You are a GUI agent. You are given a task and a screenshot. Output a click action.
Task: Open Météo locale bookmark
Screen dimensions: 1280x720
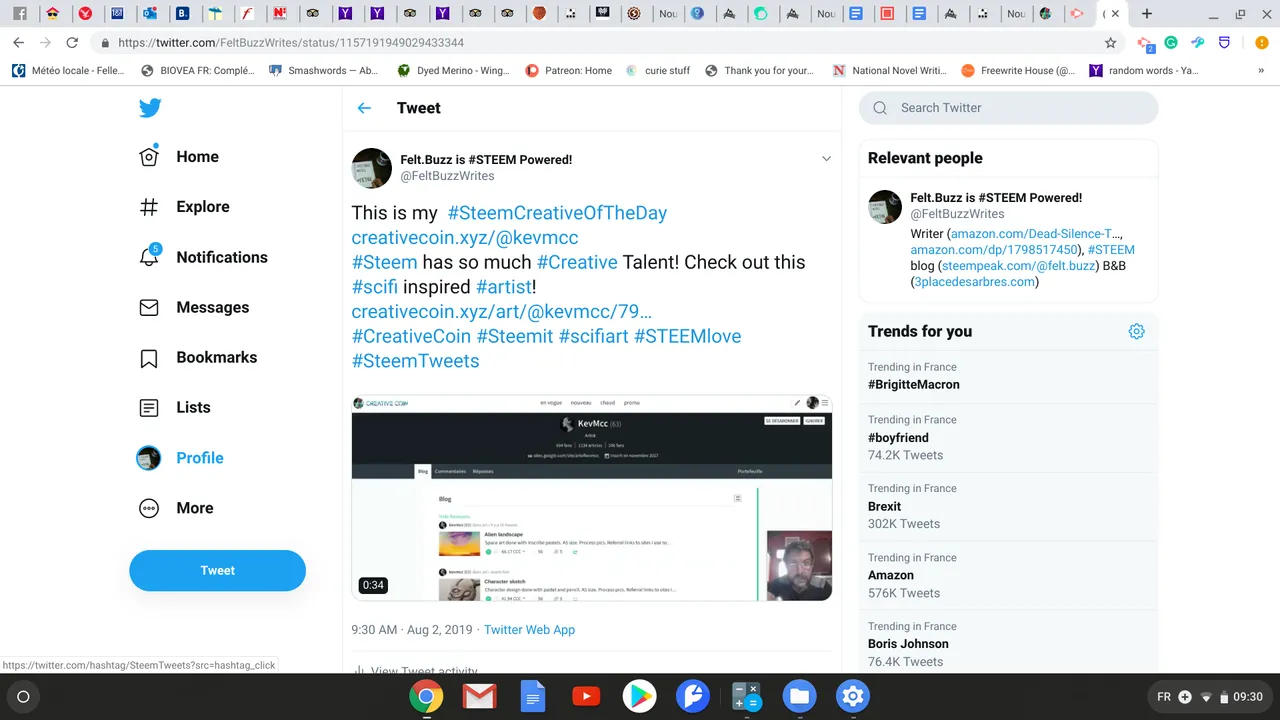tap(68, 71)
